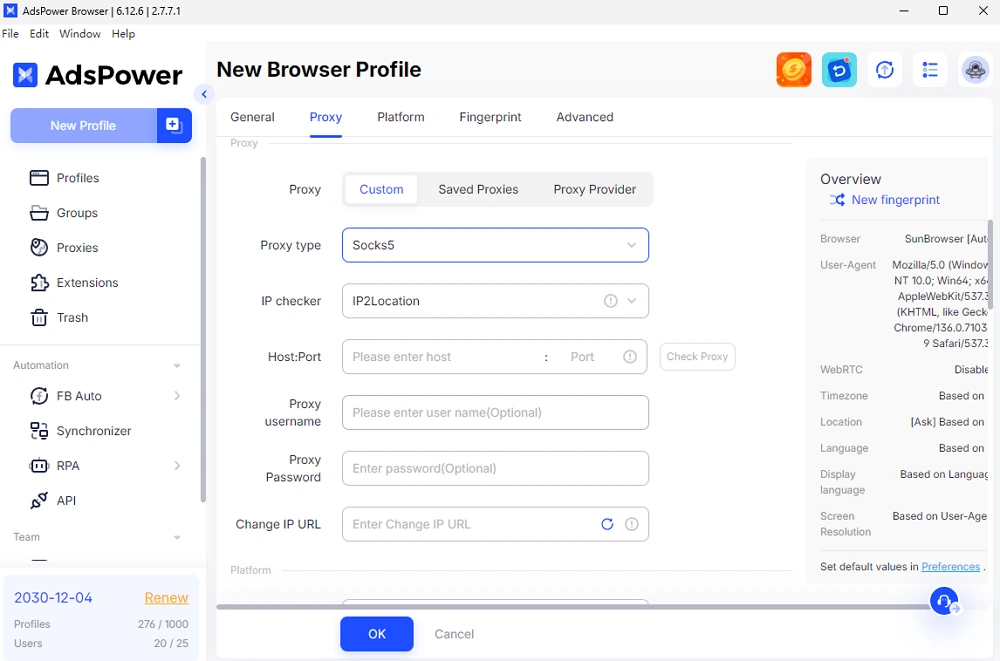Click the Renew link

(x=166, y=598)
